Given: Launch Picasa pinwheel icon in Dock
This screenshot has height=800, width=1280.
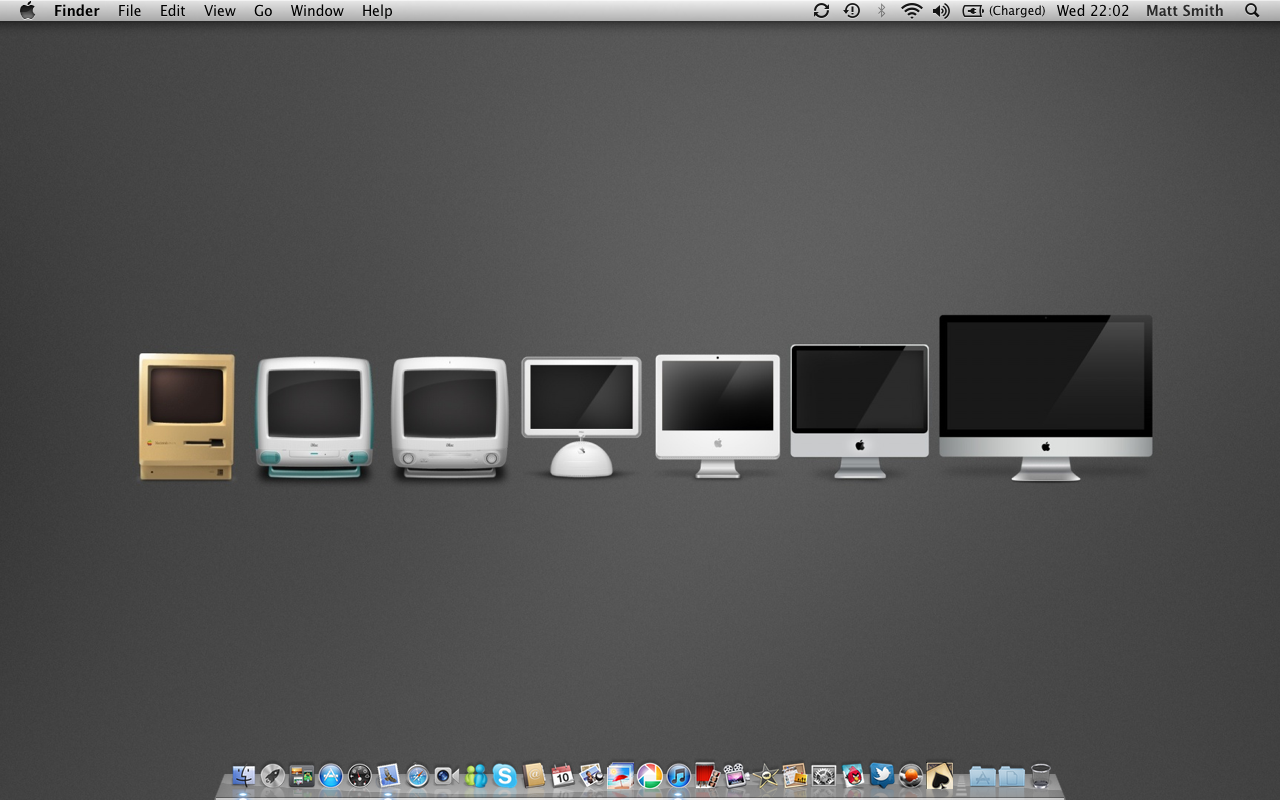Looking at the screenshot, I should pyautogui.click(x=650, y=775).
